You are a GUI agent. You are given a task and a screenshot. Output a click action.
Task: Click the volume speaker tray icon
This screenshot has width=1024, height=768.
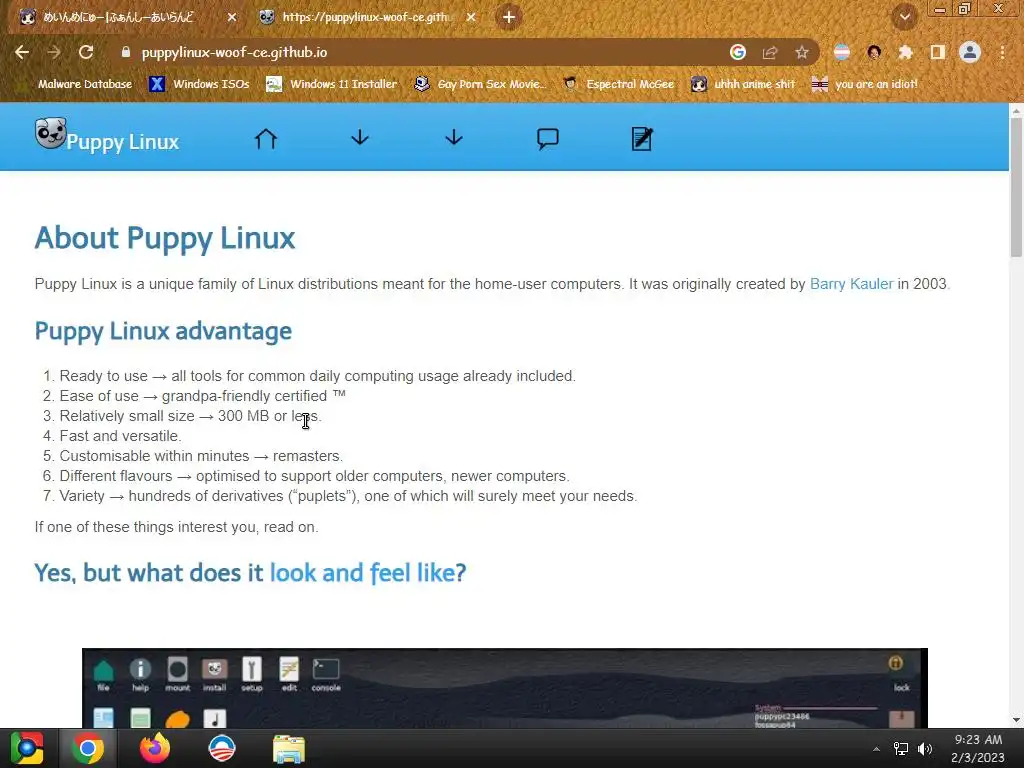[925, 749]
